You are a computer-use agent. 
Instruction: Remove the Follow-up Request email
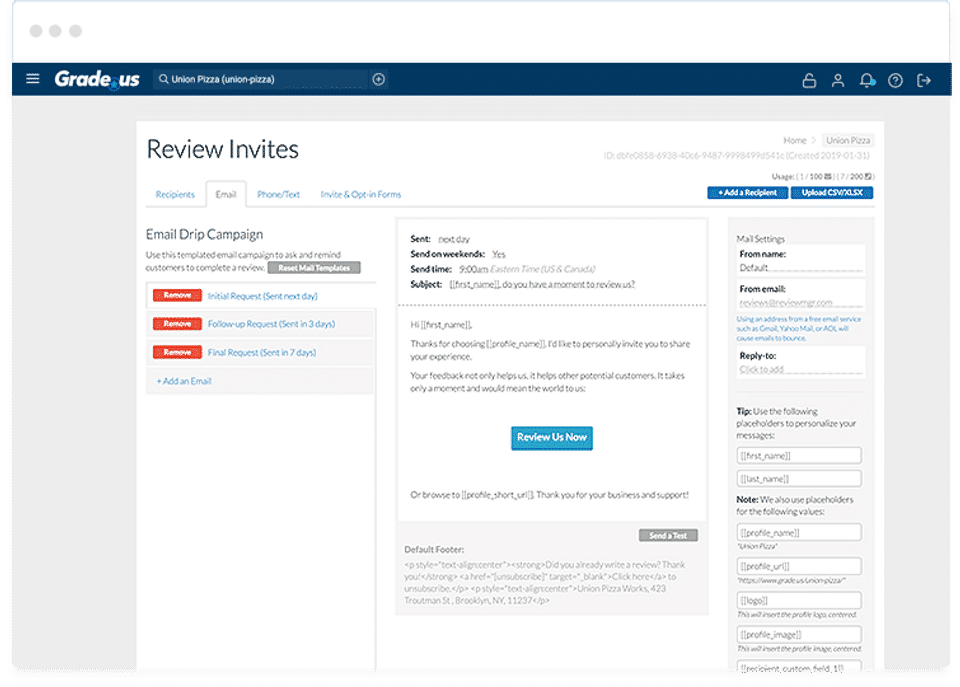coord(177,323)
